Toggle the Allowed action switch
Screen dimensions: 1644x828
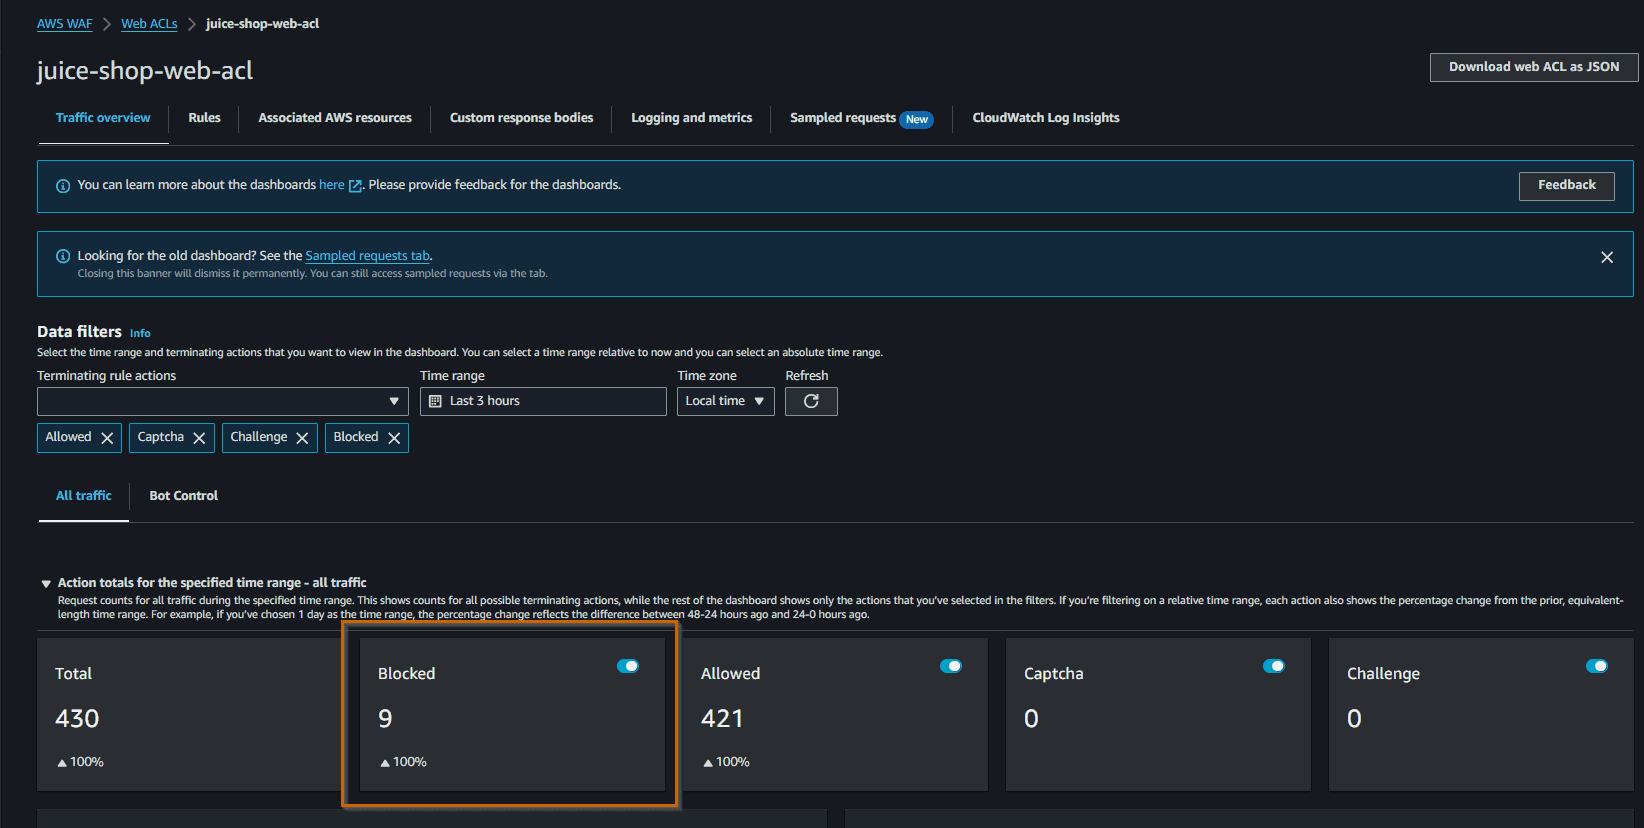951,666
